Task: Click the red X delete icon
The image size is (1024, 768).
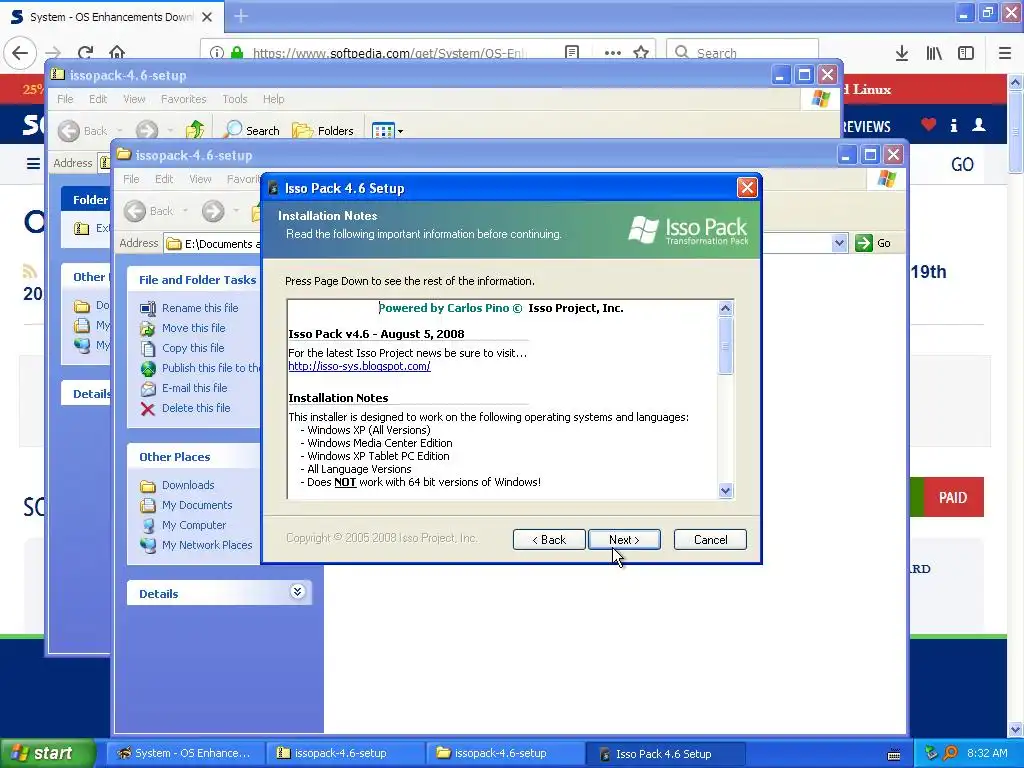Action: [x=148, y=409]
